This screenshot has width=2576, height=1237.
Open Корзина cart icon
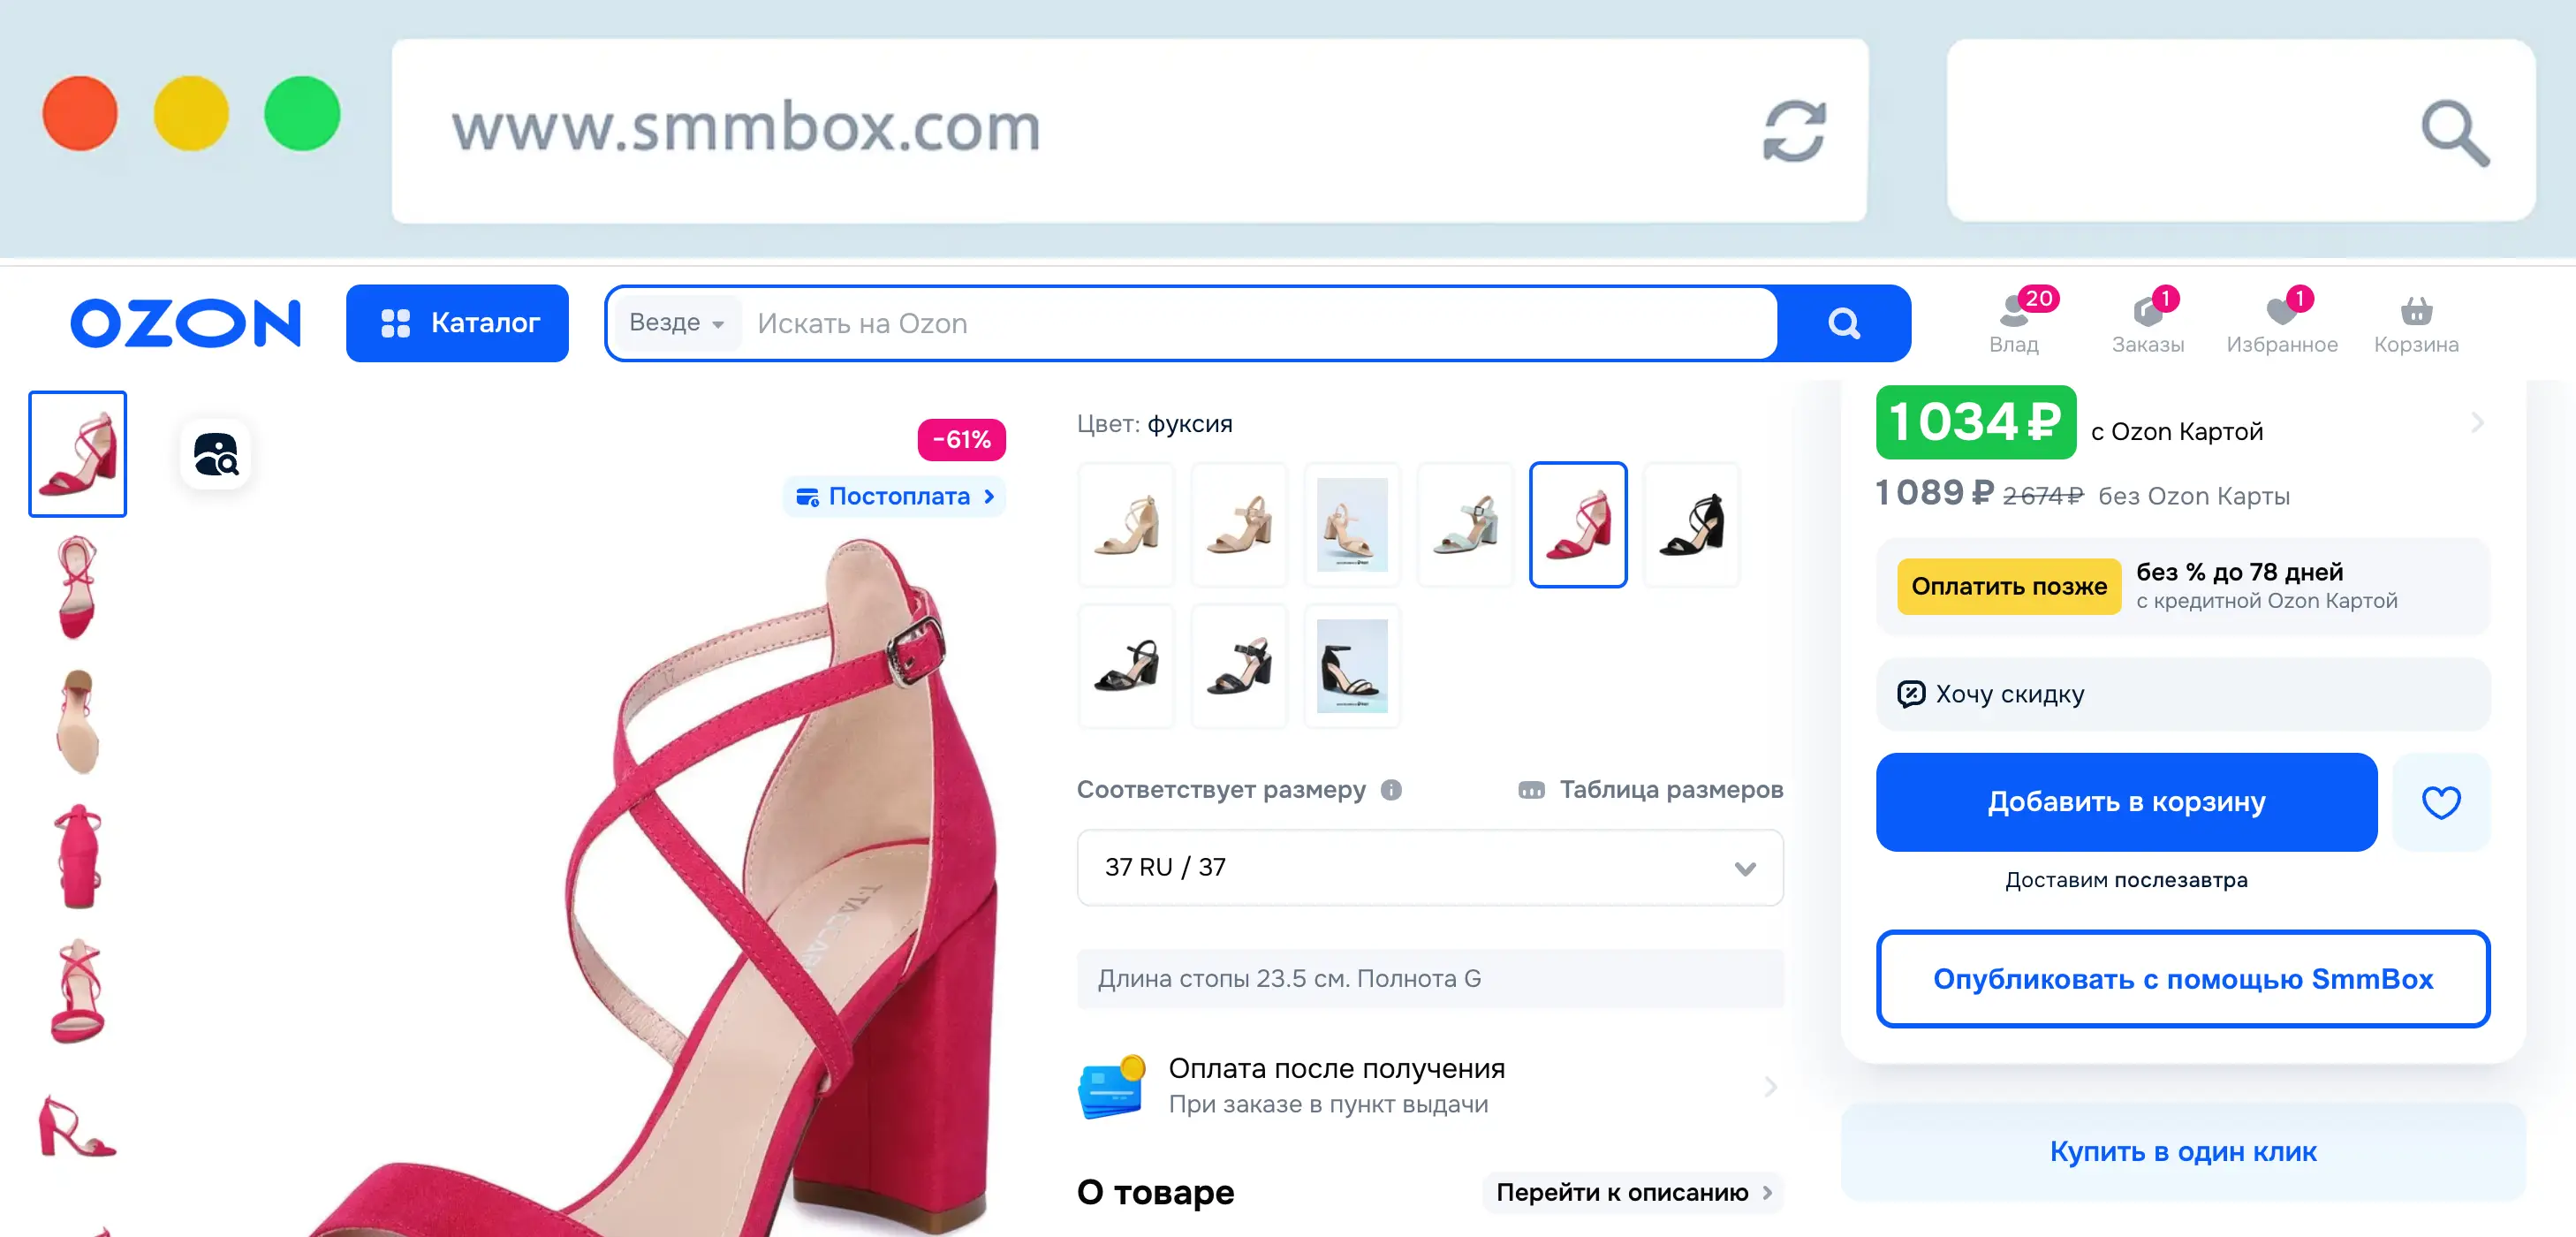point(2416,324)
